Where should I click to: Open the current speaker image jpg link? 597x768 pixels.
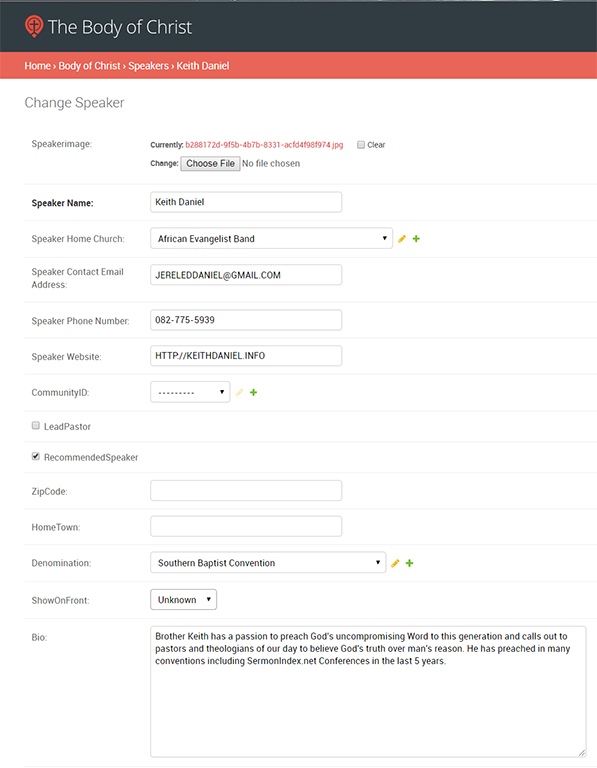[264, 145]
